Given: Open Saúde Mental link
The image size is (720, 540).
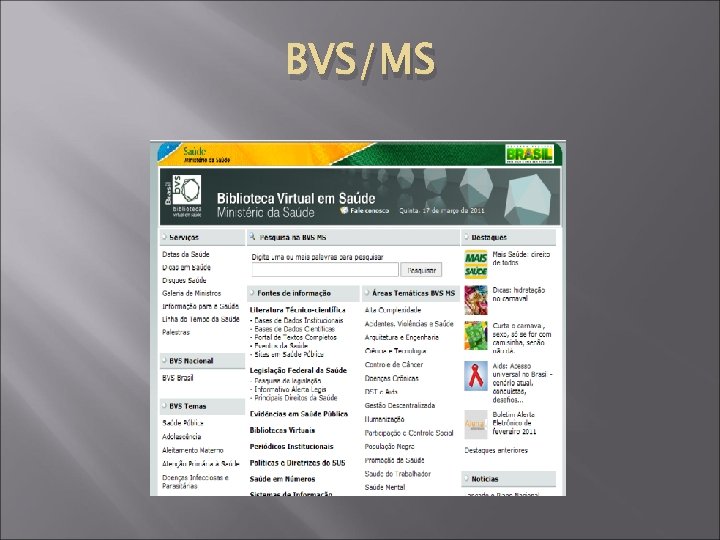Looking at the screenshot, I should tap(384, 487).
